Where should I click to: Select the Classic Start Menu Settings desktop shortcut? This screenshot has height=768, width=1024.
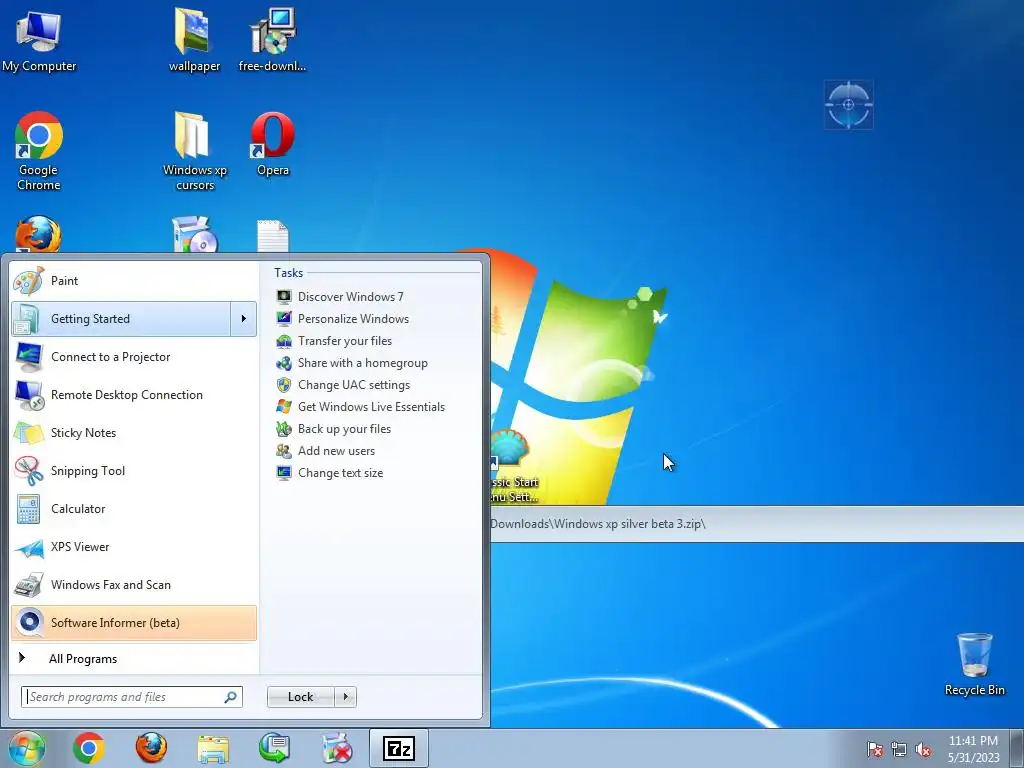point(515,467)
